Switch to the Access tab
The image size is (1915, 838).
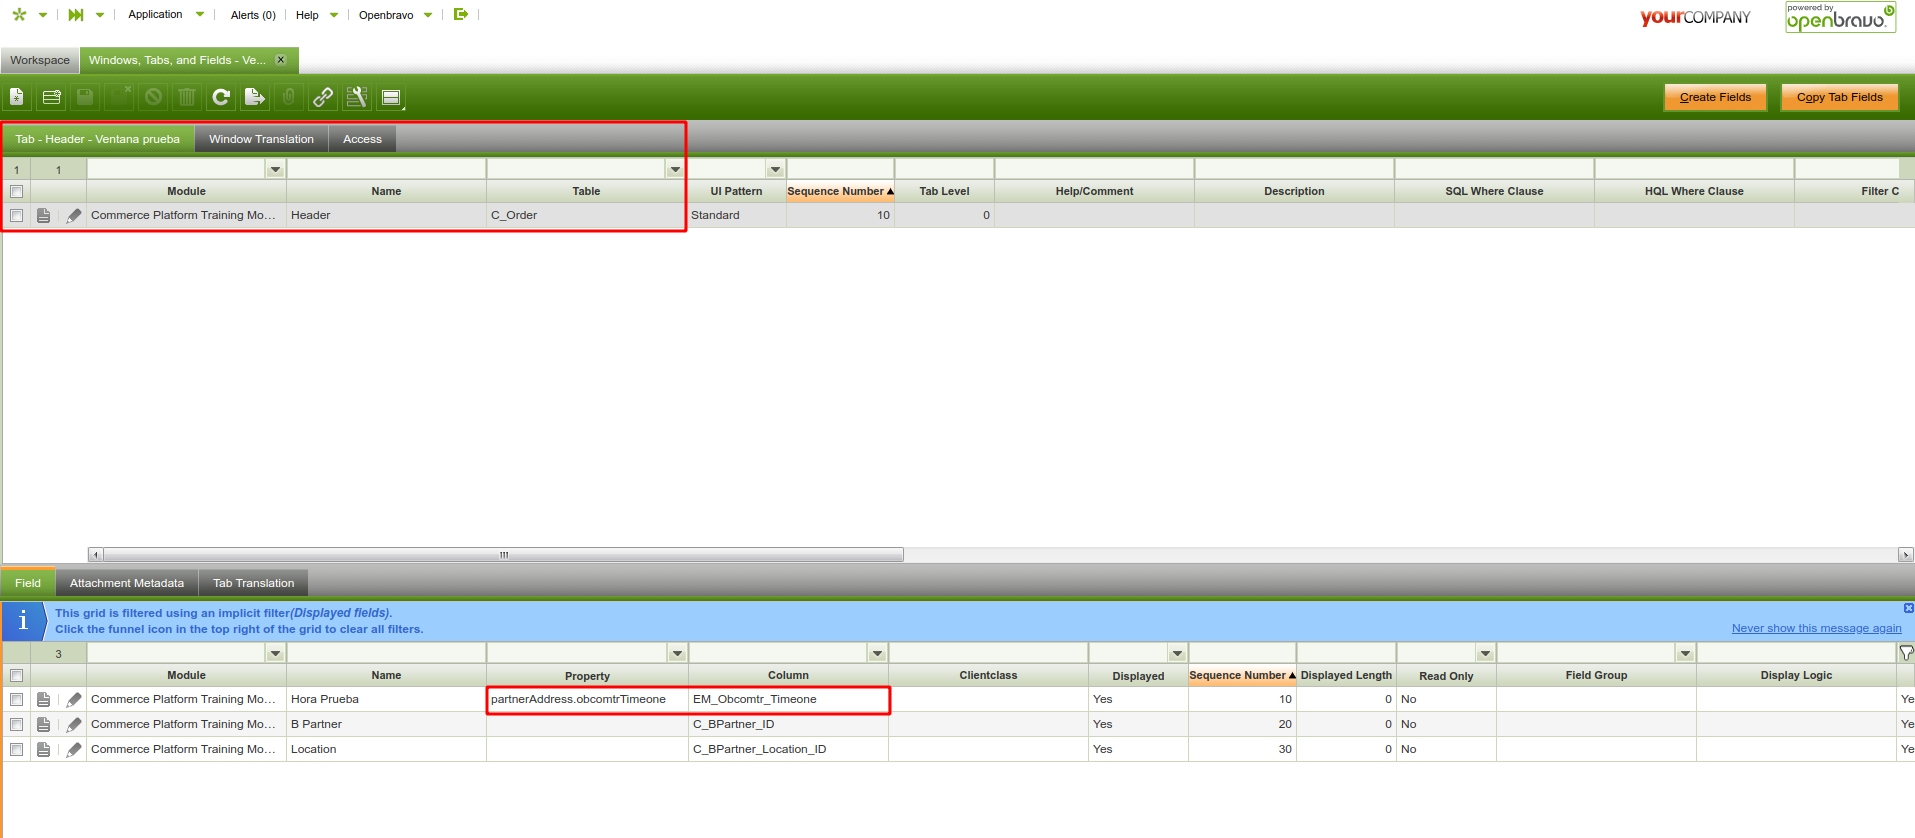coord(362,139)
